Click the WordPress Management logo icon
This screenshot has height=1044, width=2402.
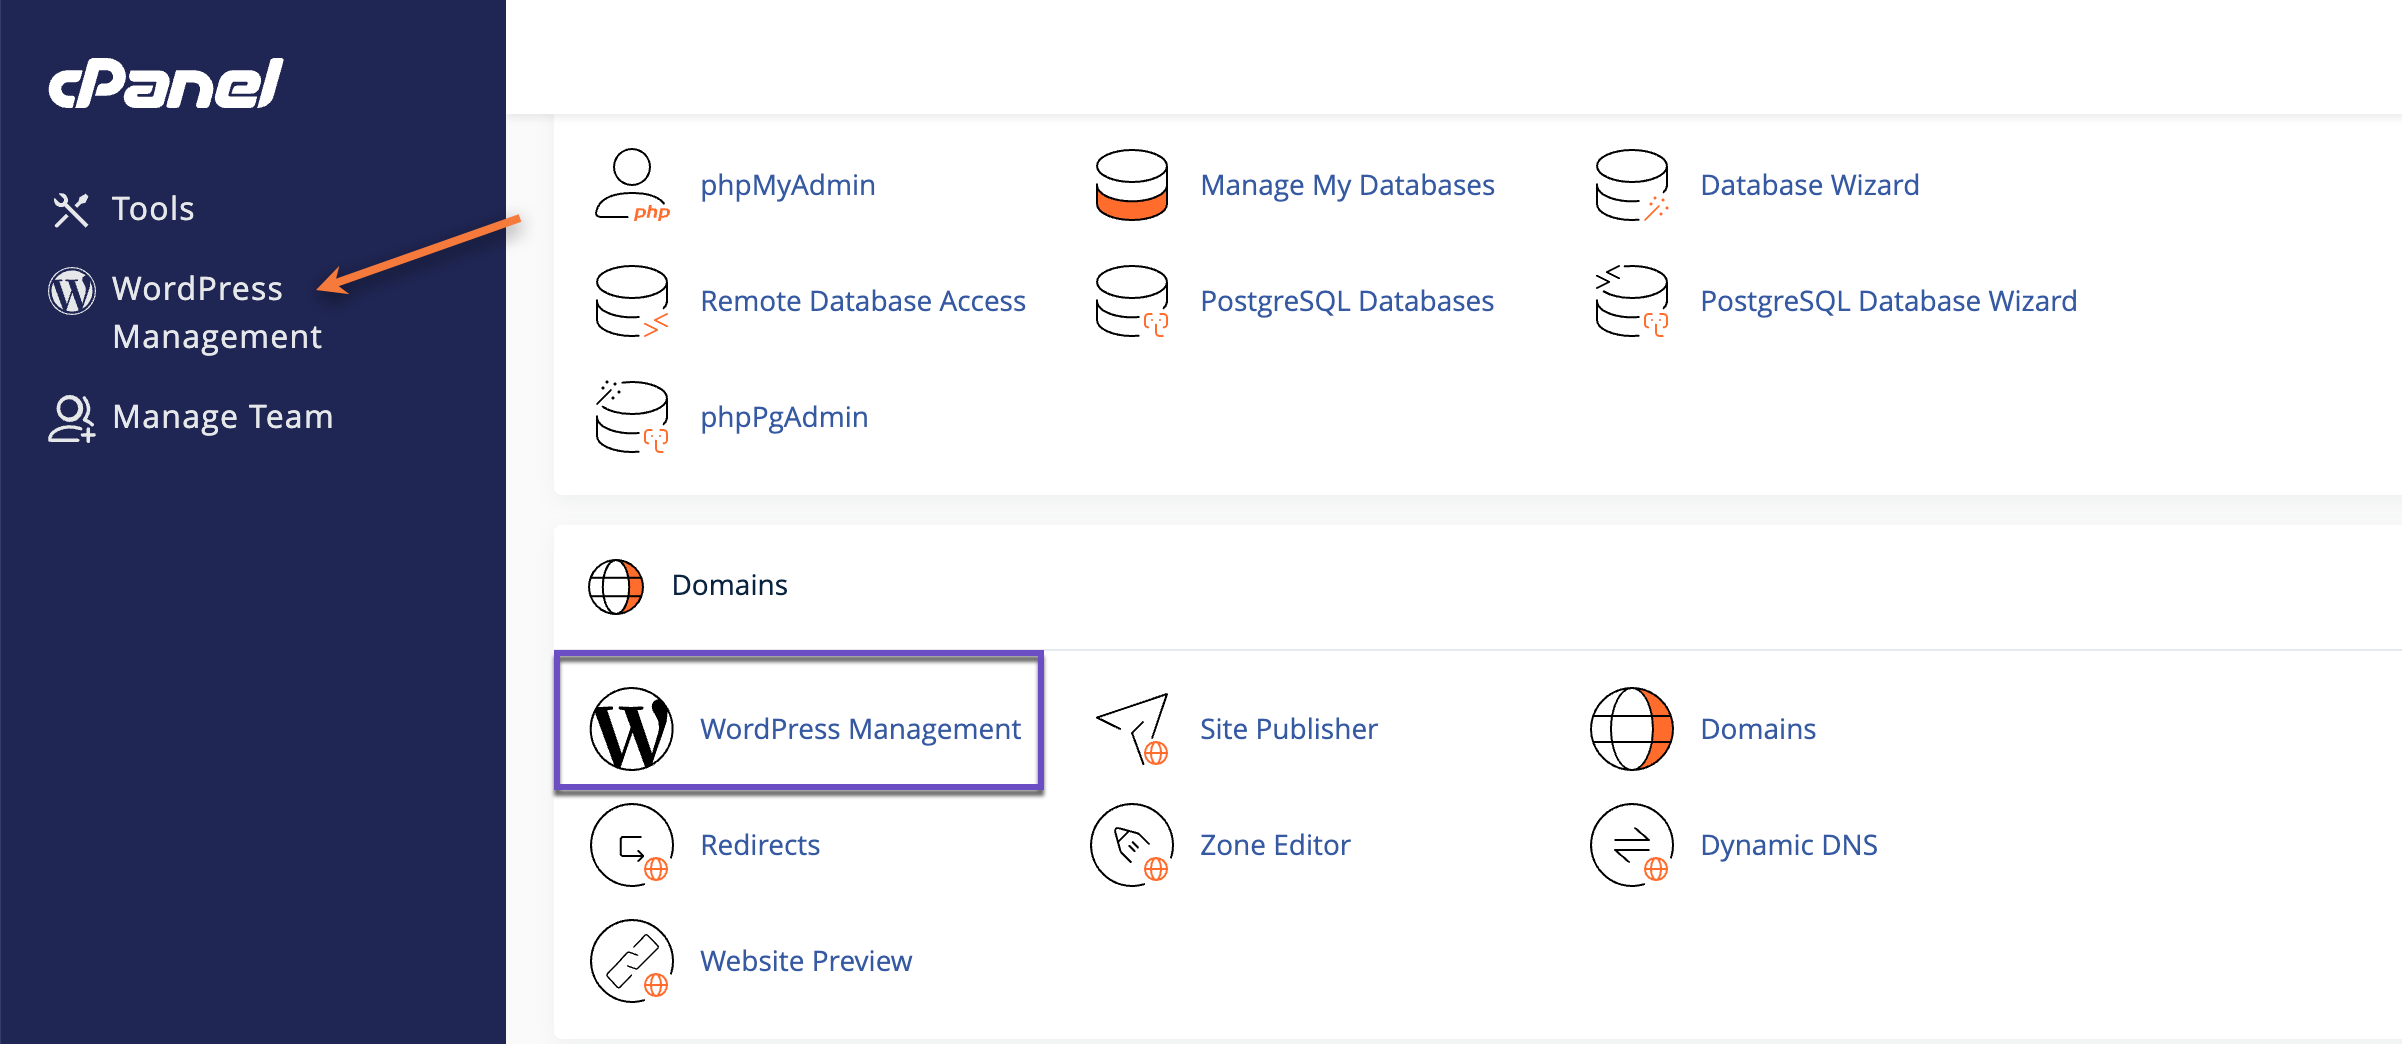click(632, 729)
